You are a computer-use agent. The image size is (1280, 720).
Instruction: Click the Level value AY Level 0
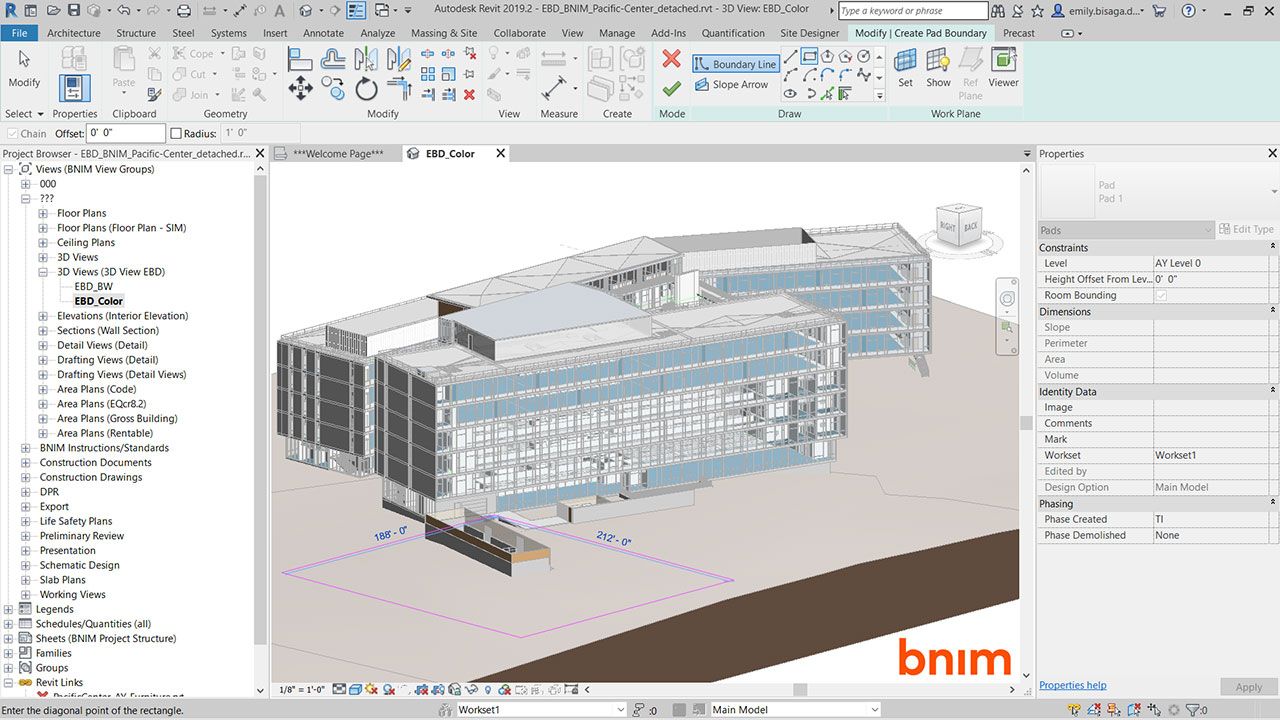coord(1213,263)
